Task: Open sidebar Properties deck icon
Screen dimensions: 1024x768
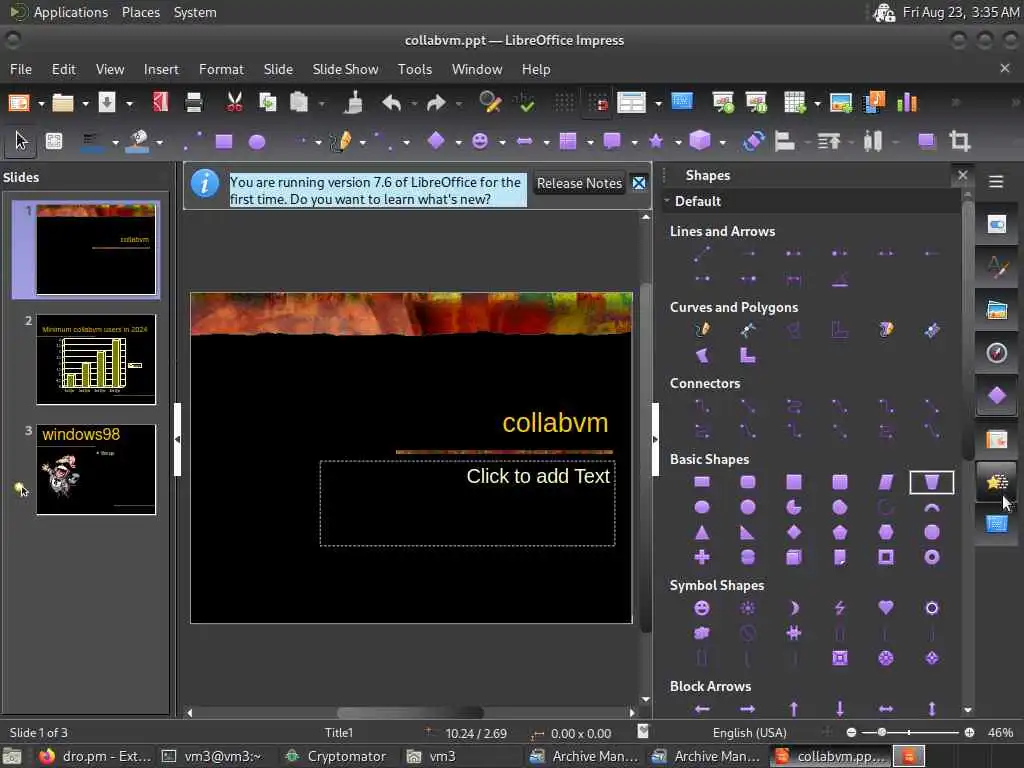Action: coord(997,225)
